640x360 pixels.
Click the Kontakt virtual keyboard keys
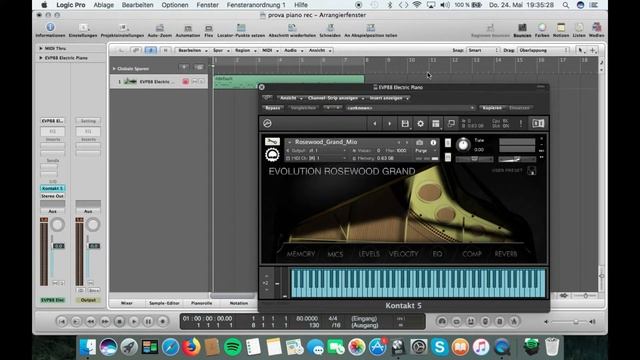417,283
